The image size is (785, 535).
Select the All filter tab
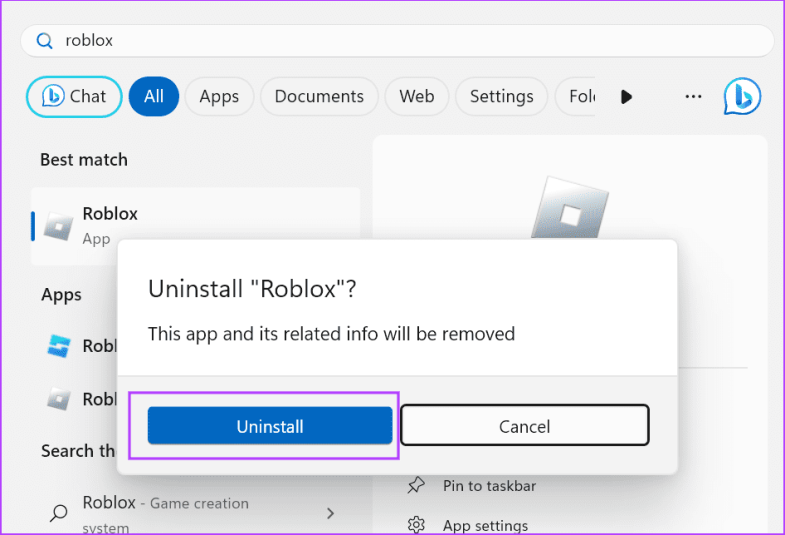coord(153,97)
